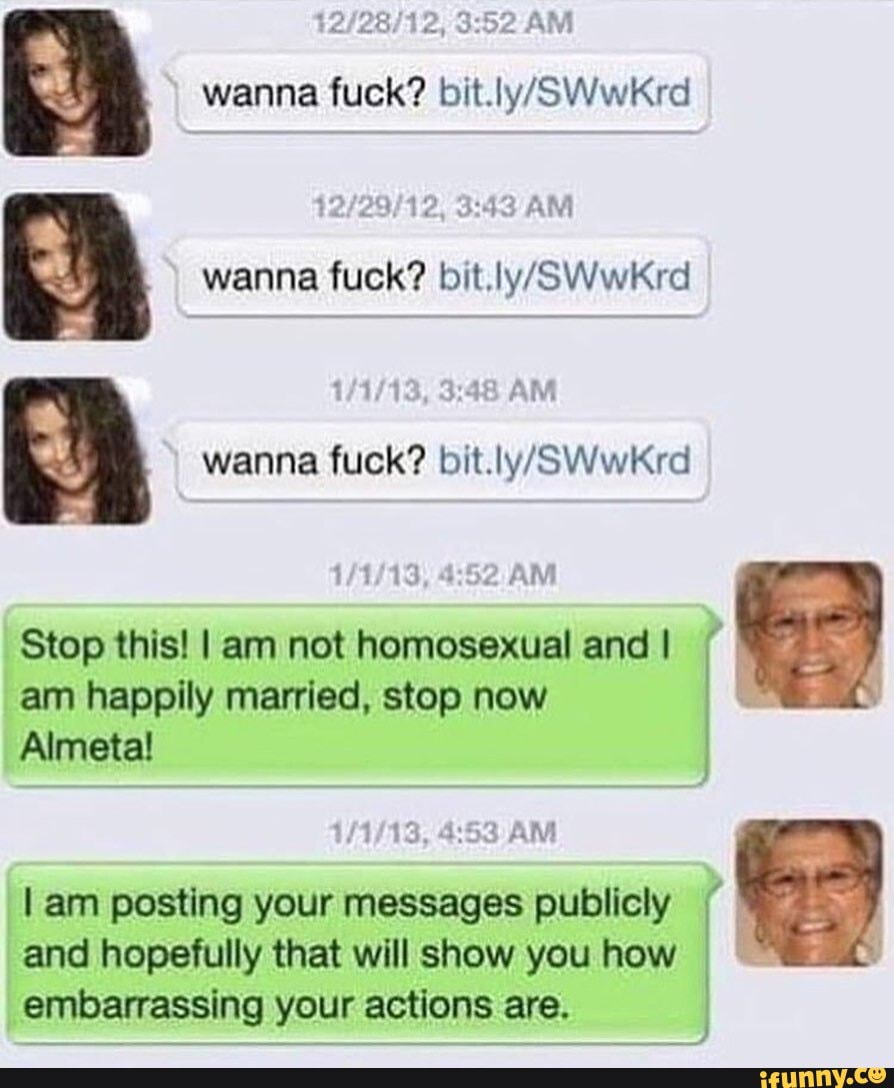Open the bit.ly/SWwKrd link sent 12/28/12
Image resolution: width=894 pixels, height=1088 pixels.
click(x=566, y=93)
